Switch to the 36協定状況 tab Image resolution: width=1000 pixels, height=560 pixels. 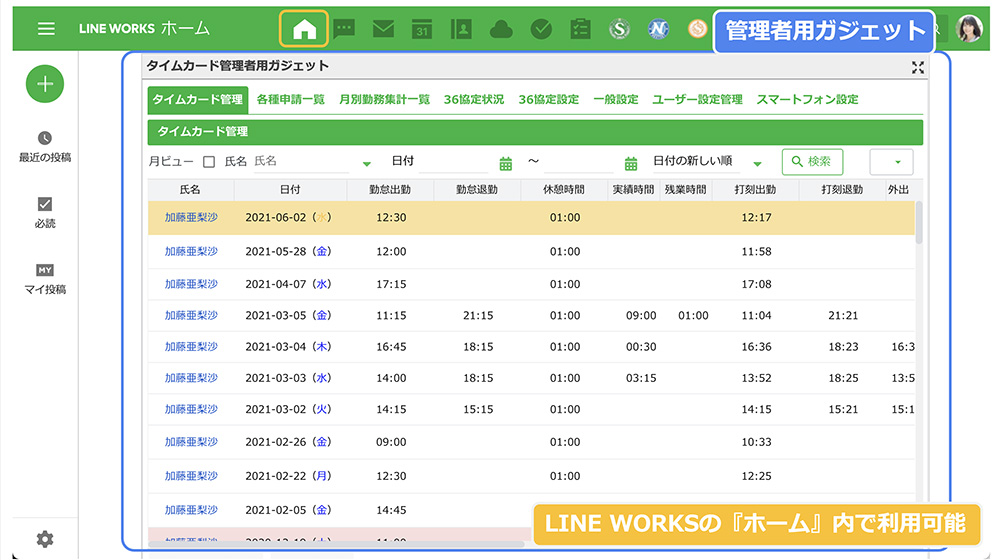[474, 99]
